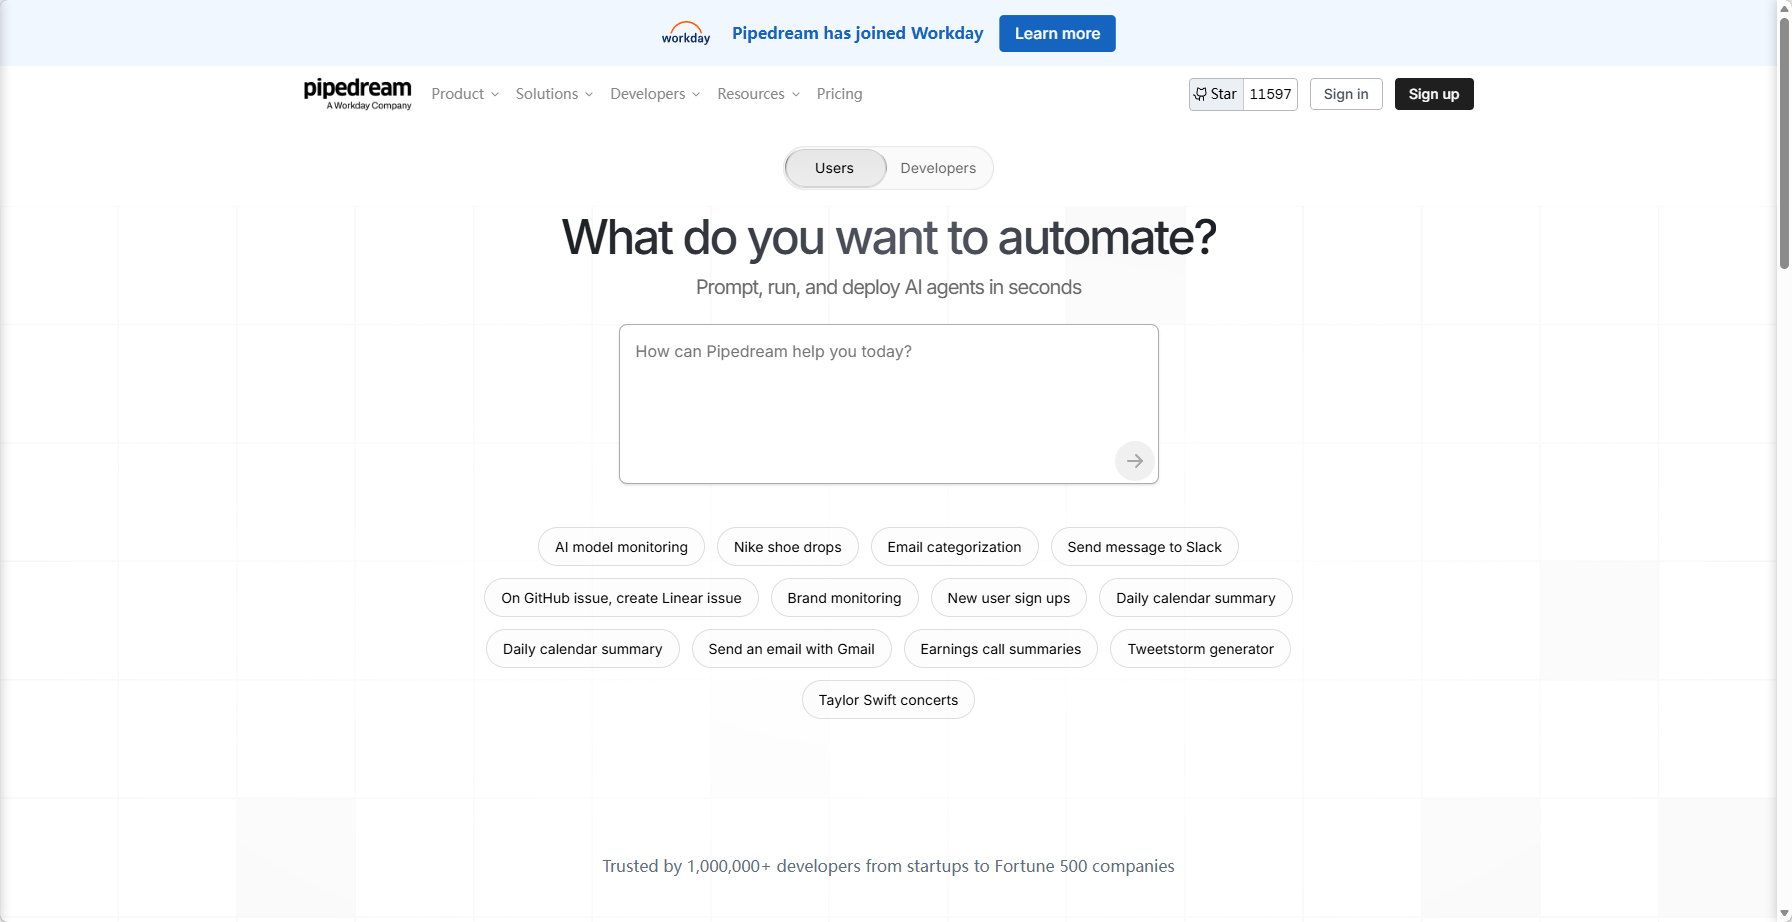
Task: Switch to the Developers view toggle
Action: coord(938,168)
